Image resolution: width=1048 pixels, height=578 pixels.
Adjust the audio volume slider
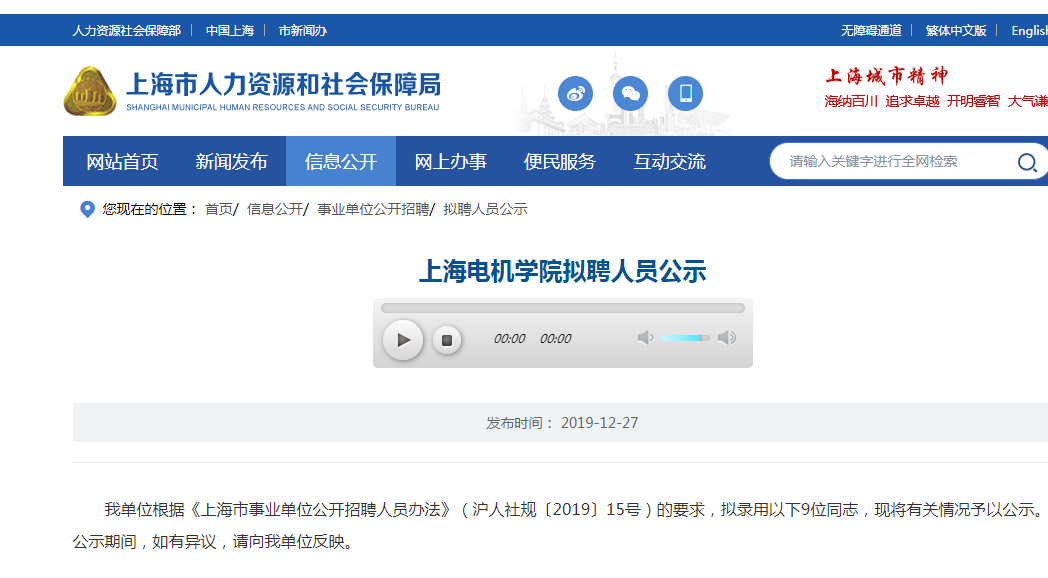[x=685, y=338]
